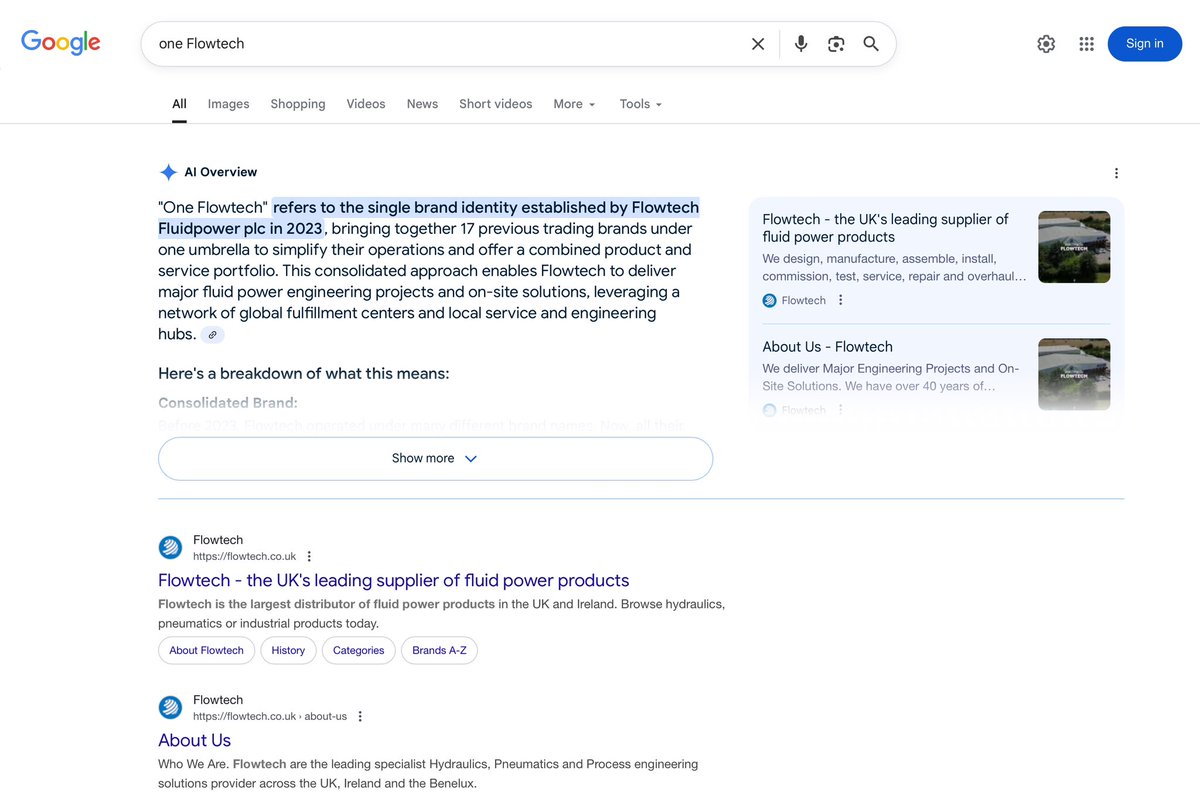Switch to Short videos tab
1200x802 pixels.
(496, 104)
